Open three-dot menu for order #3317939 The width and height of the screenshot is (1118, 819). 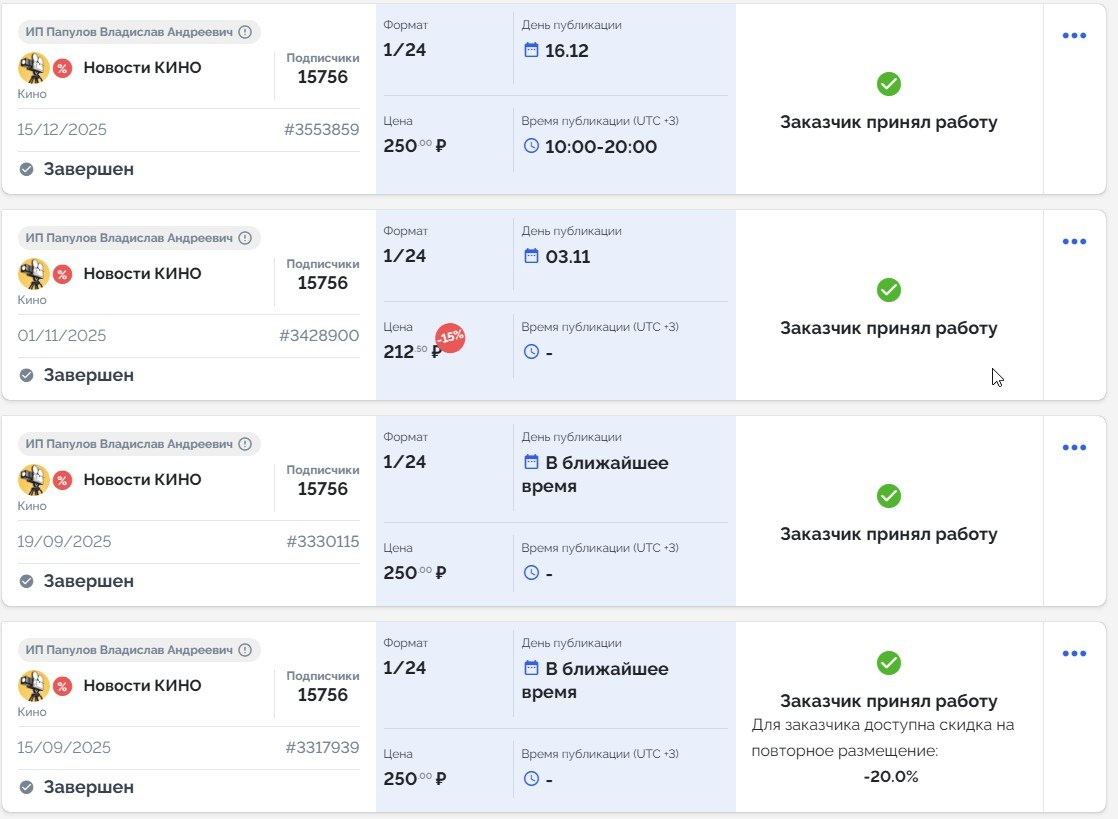[1074, 654]
